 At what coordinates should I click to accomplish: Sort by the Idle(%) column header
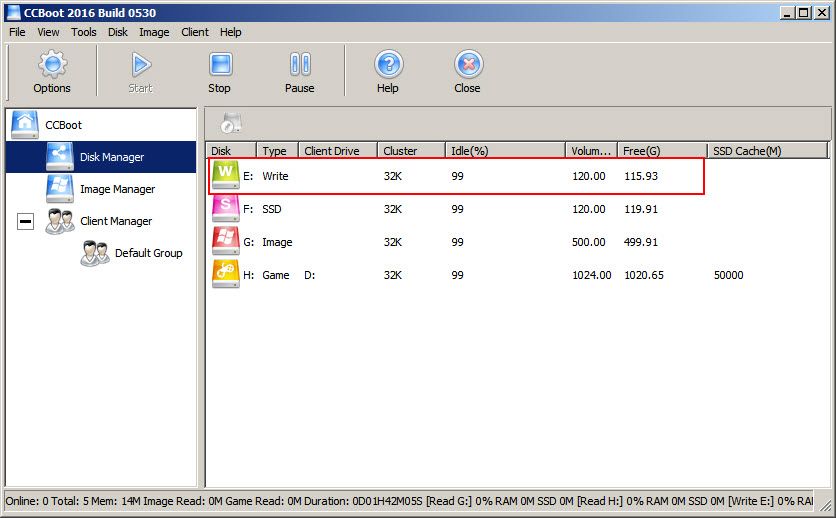(505, 151)
